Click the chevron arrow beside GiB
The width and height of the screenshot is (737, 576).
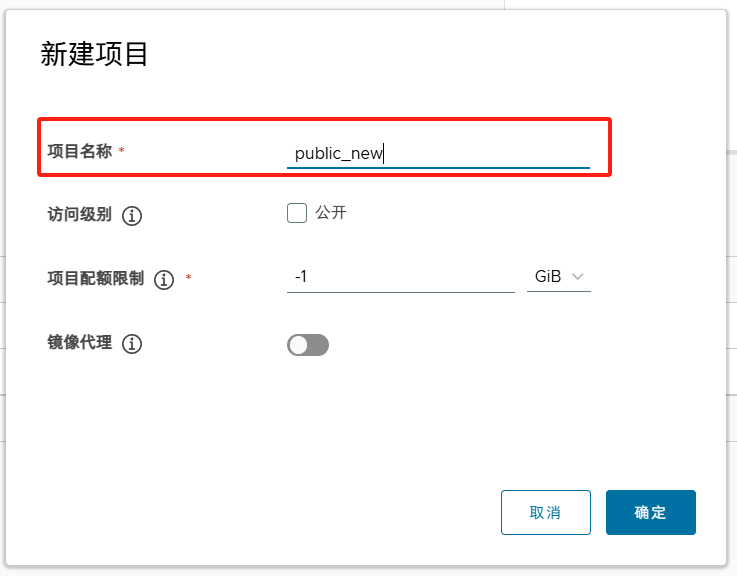coord(577,277)
